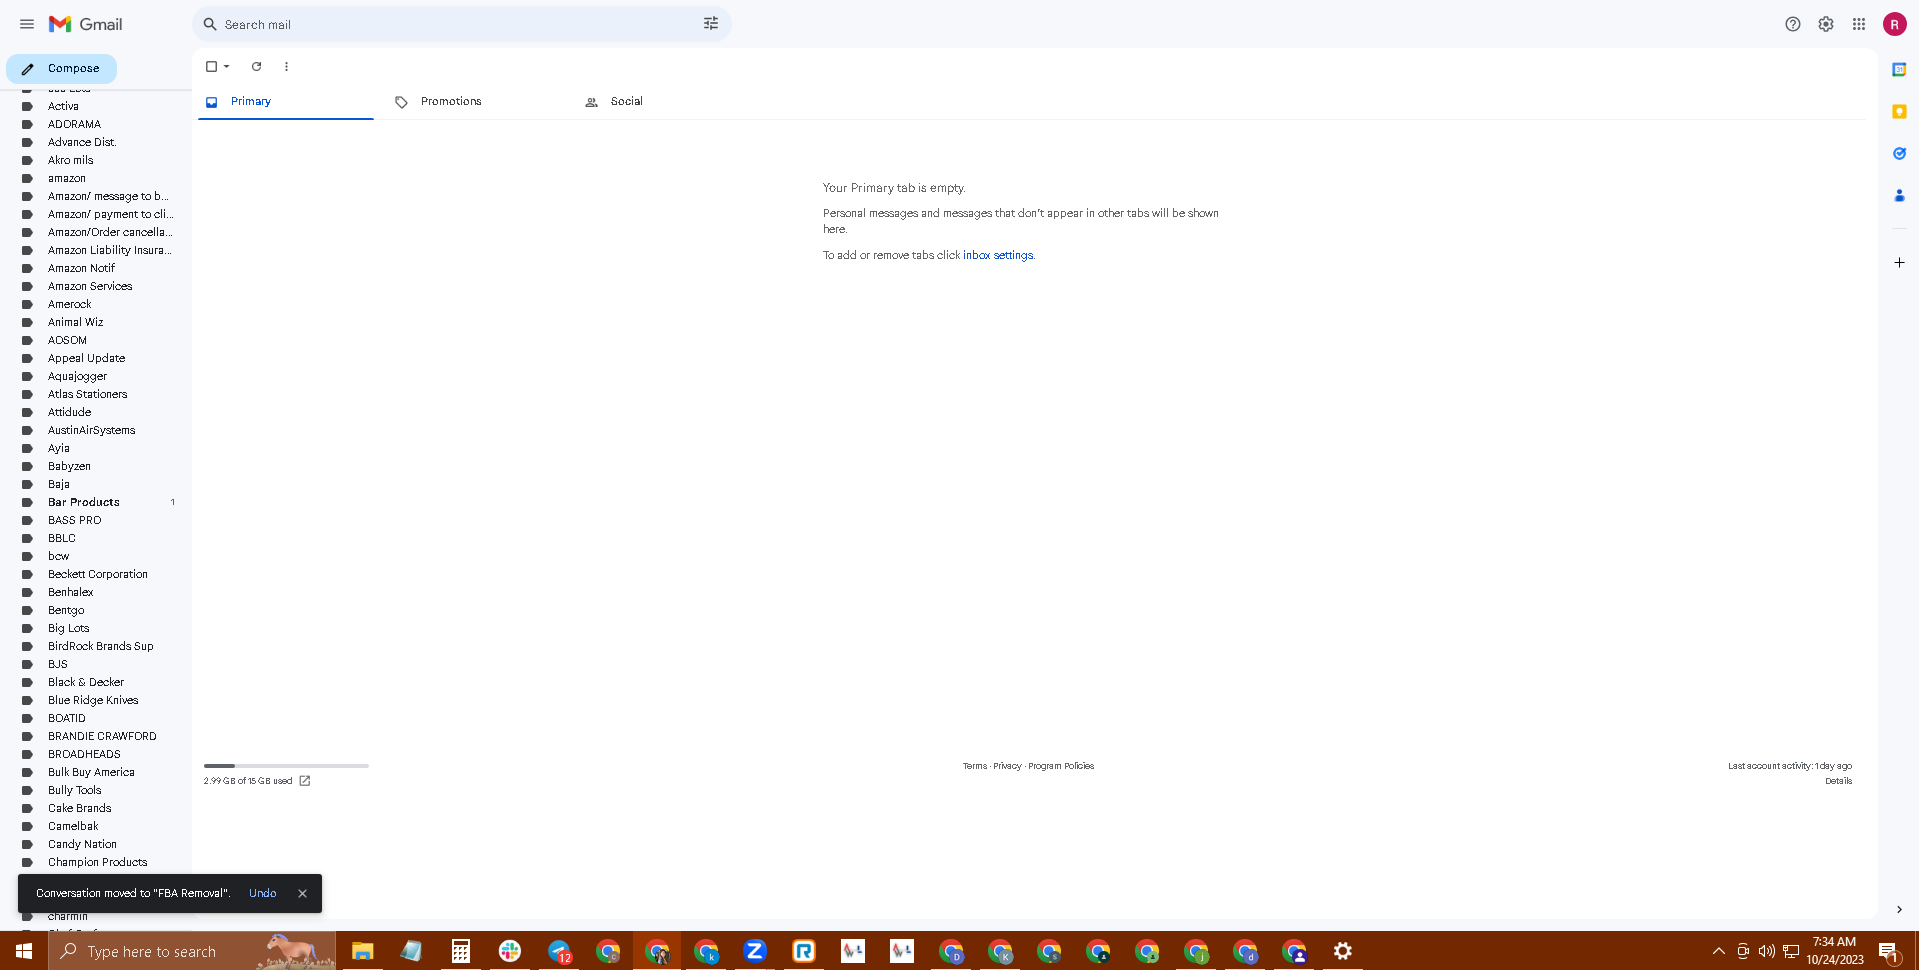Click the storage usage progress bar
1919x970 pixels.
click(286, 766)
